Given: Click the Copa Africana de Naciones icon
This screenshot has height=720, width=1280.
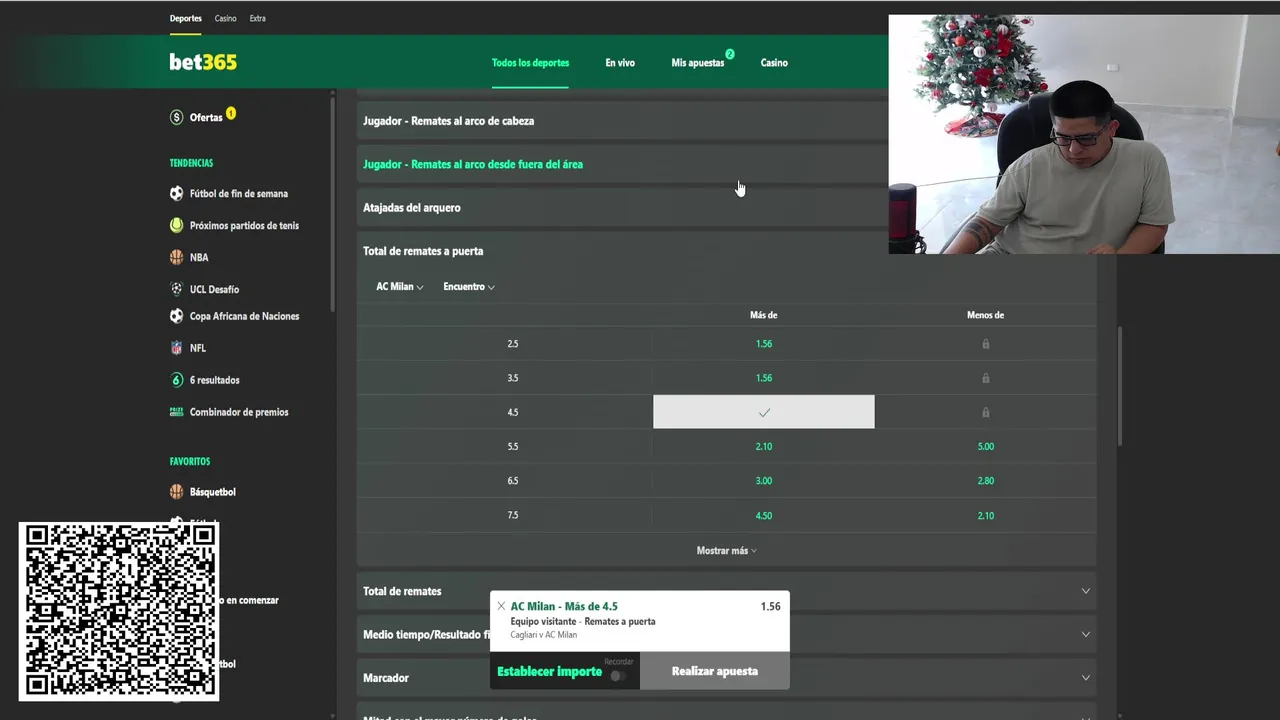Looking at the screenshot, I should click(x=177, y=316).
